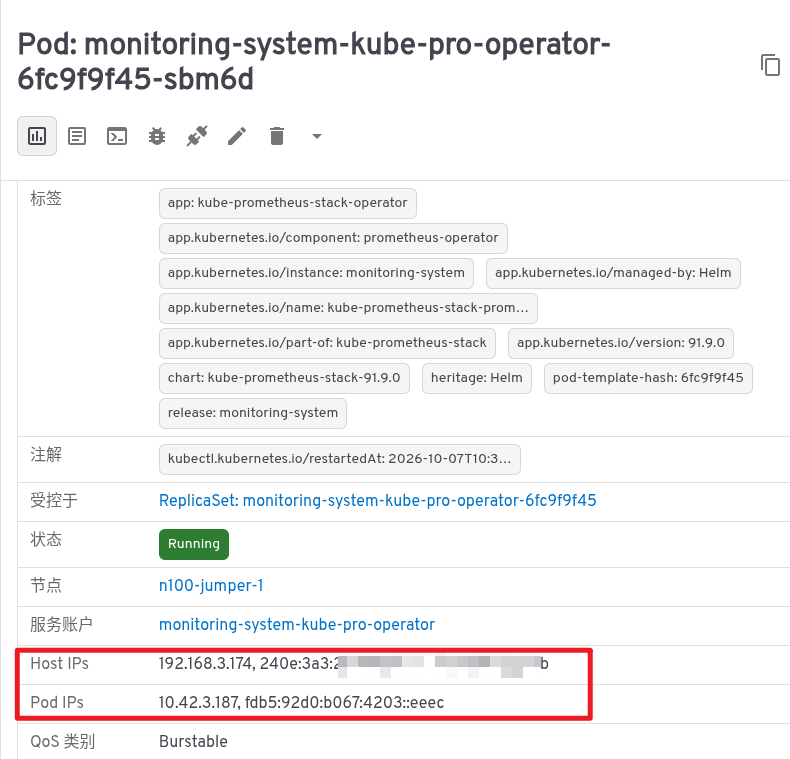Click the label chart: kube-prometheus-stack-91.9.0
Viewport: 790px width, 759px height.
[x=284, y=378]
